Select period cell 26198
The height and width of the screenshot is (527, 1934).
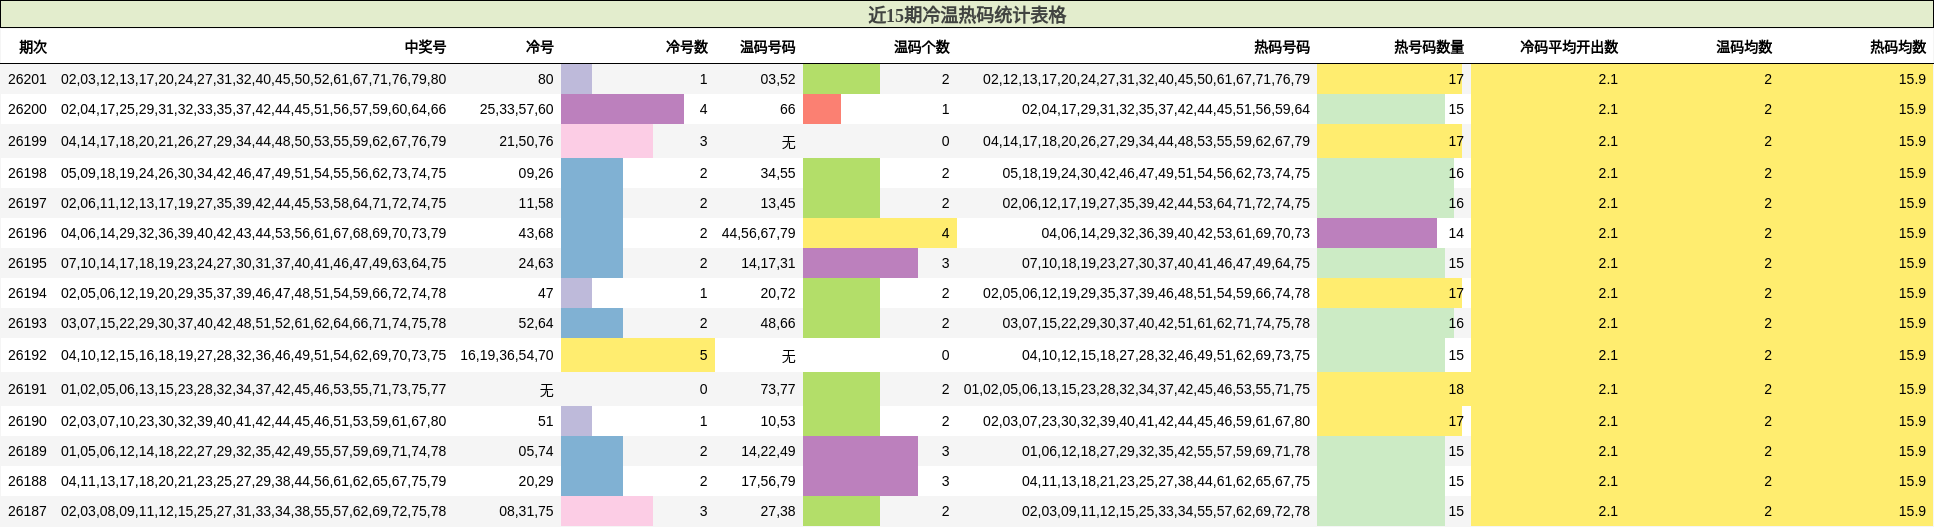click(27, 173)
